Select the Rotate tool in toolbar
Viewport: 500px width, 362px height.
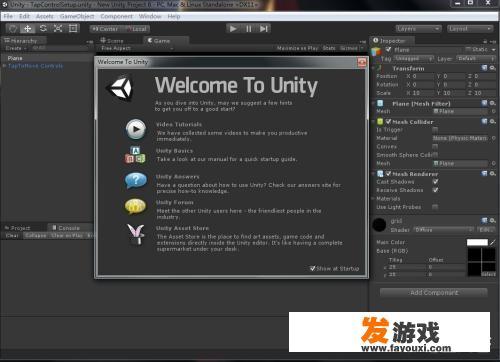(43, 29)
